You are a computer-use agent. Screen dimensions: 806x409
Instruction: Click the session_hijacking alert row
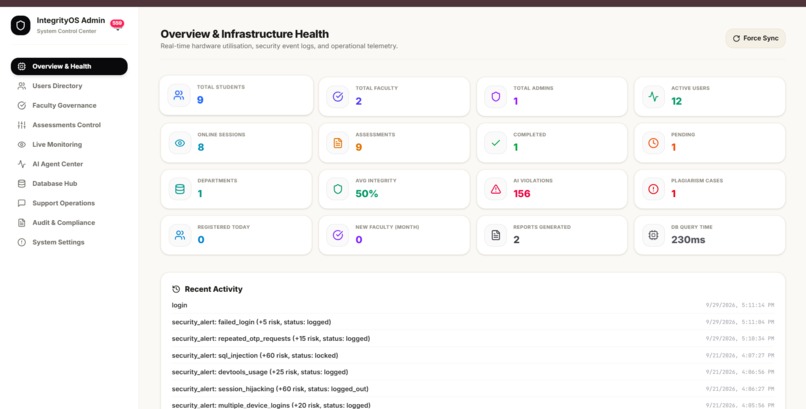pyautogui.click(x=473, y=389)
